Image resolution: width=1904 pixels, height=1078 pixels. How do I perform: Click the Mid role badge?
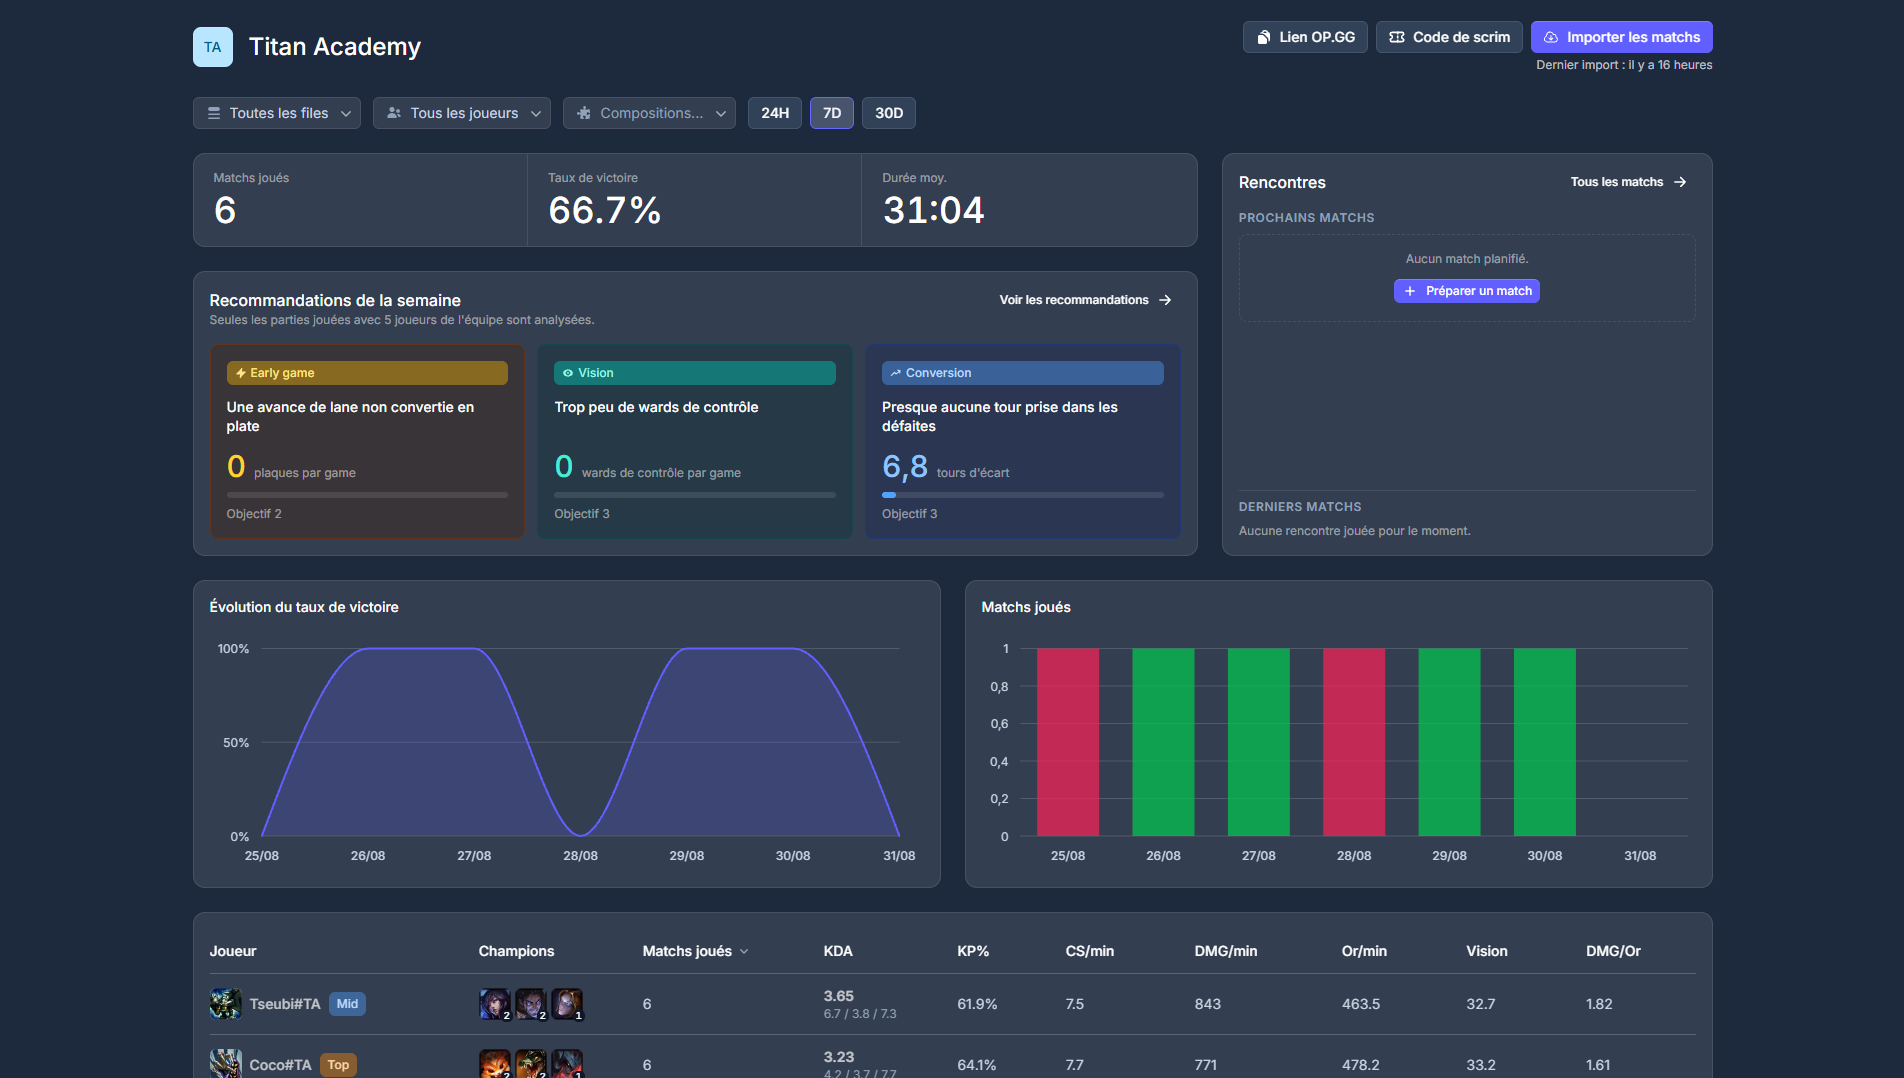pos(347,1004)
